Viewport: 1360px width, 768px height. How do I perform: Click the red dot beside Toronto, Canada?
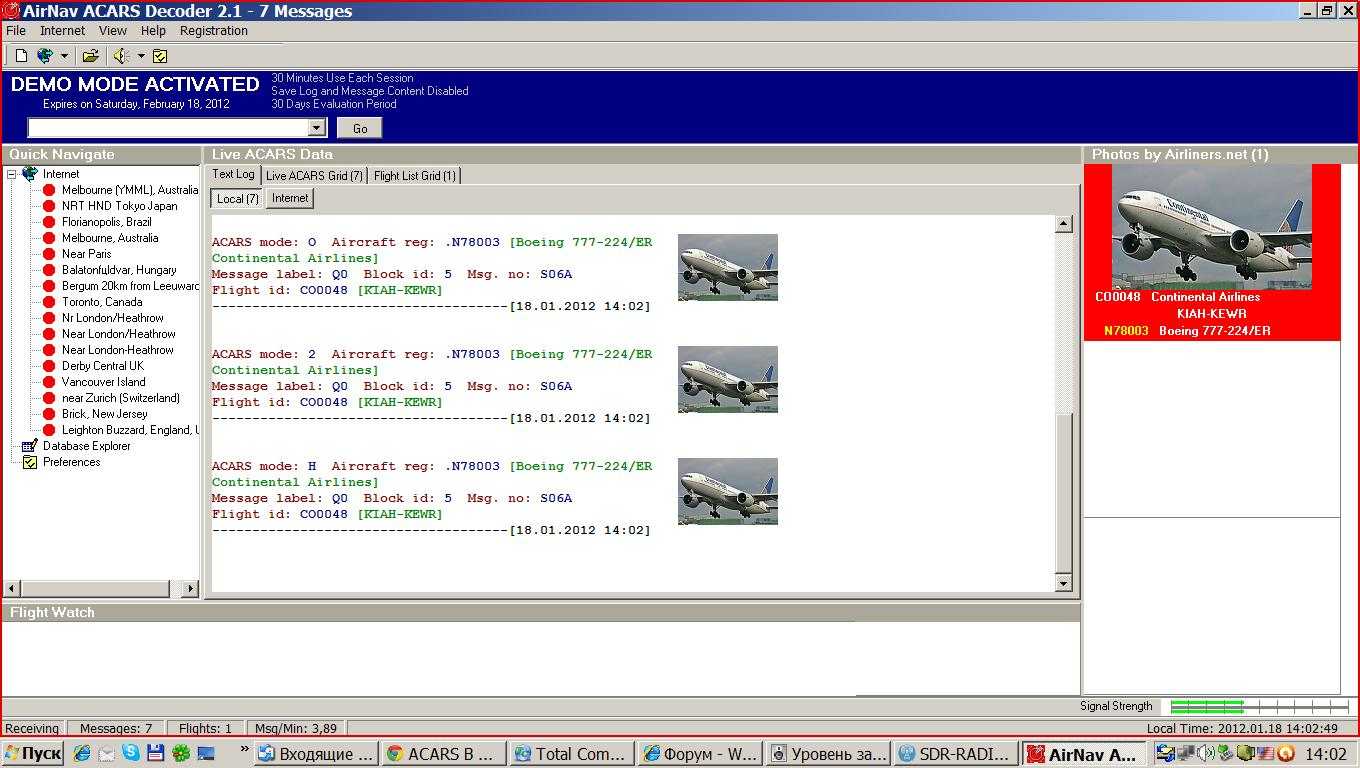(x=48, y=302)
